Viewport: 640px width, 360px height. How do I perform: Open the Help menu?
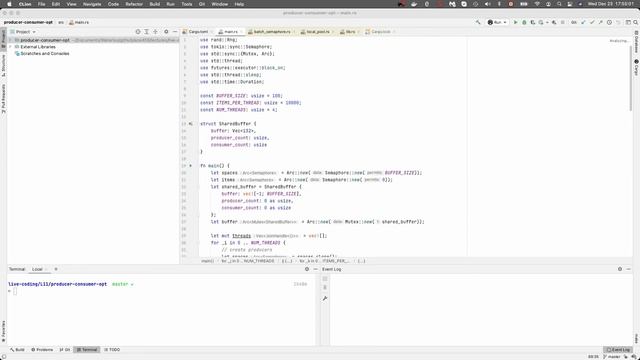[239, 4]
